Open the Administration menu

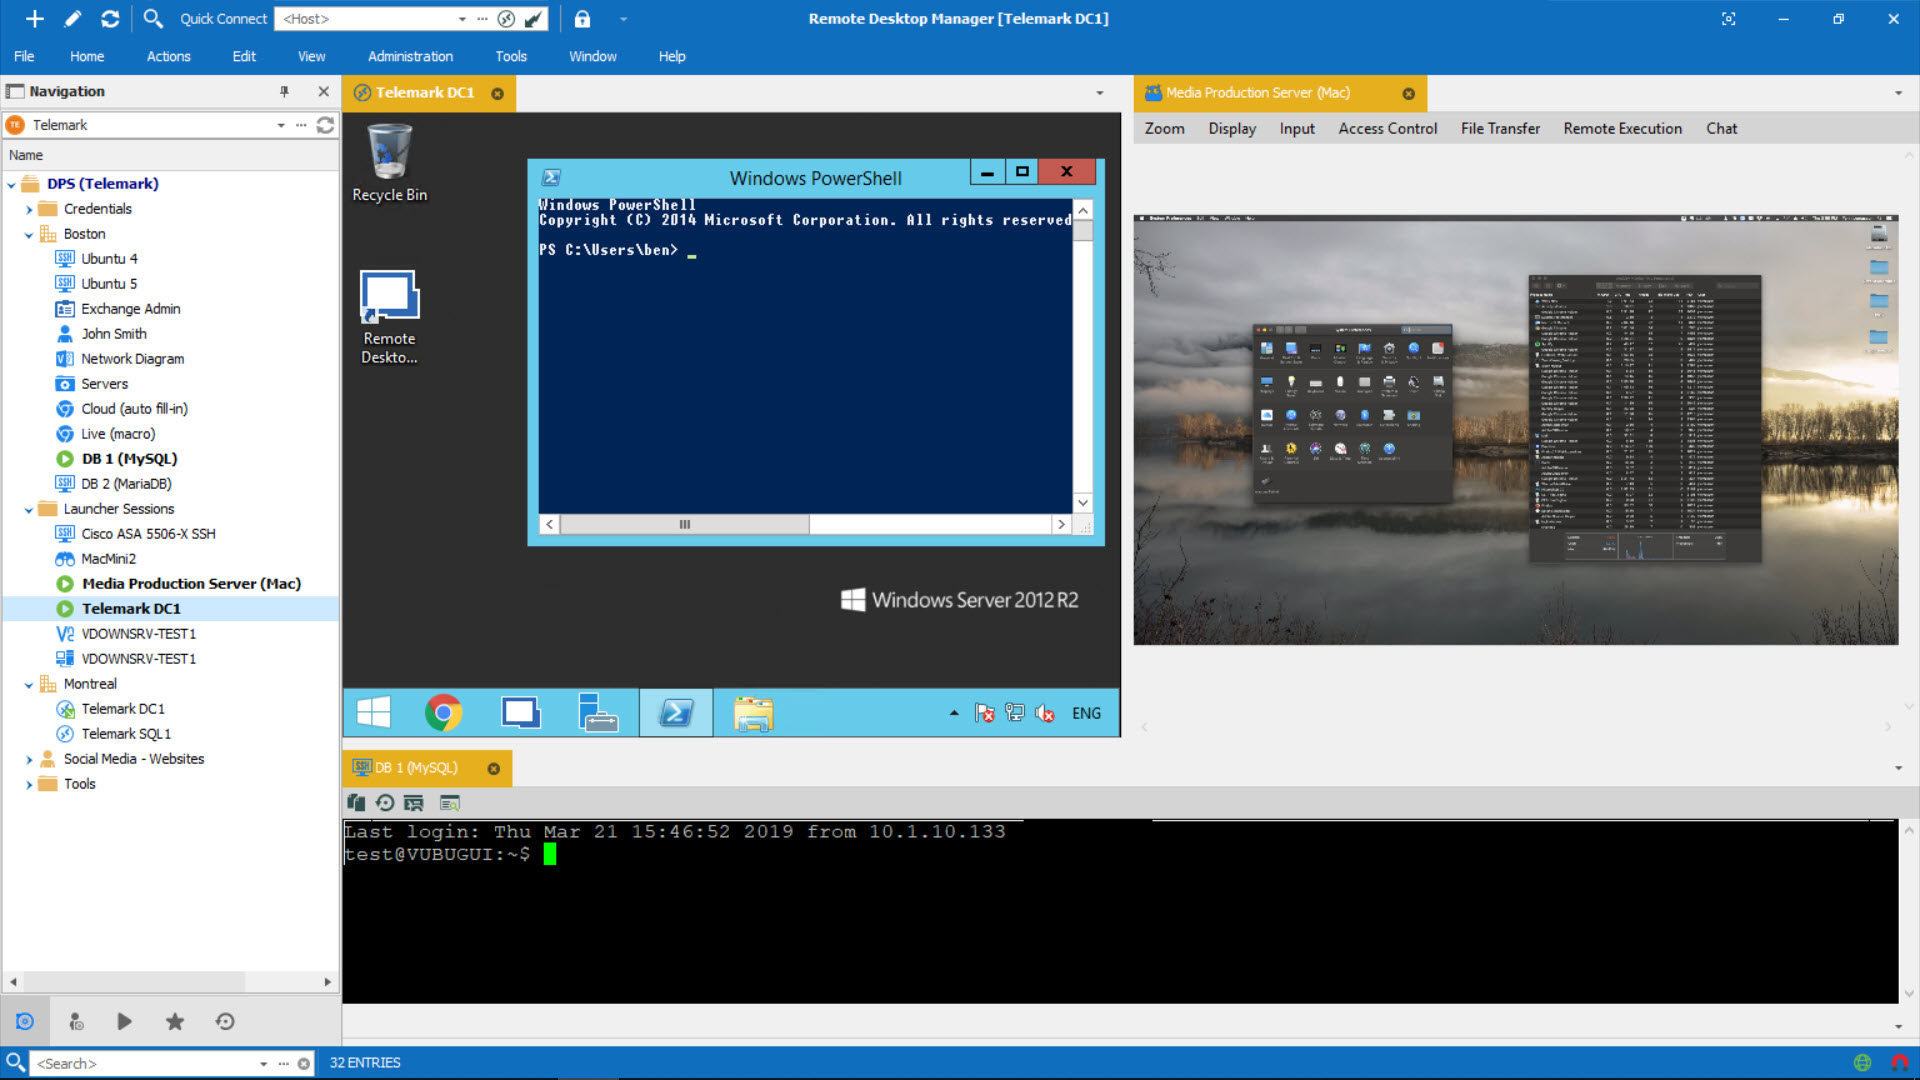click(x=409, y=55)
